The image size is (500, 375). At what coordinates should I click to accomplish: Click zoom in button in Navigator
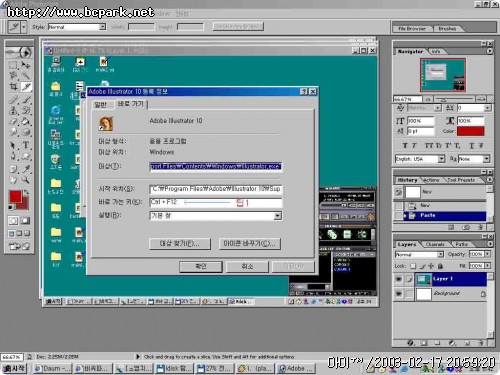coord(481,99)
